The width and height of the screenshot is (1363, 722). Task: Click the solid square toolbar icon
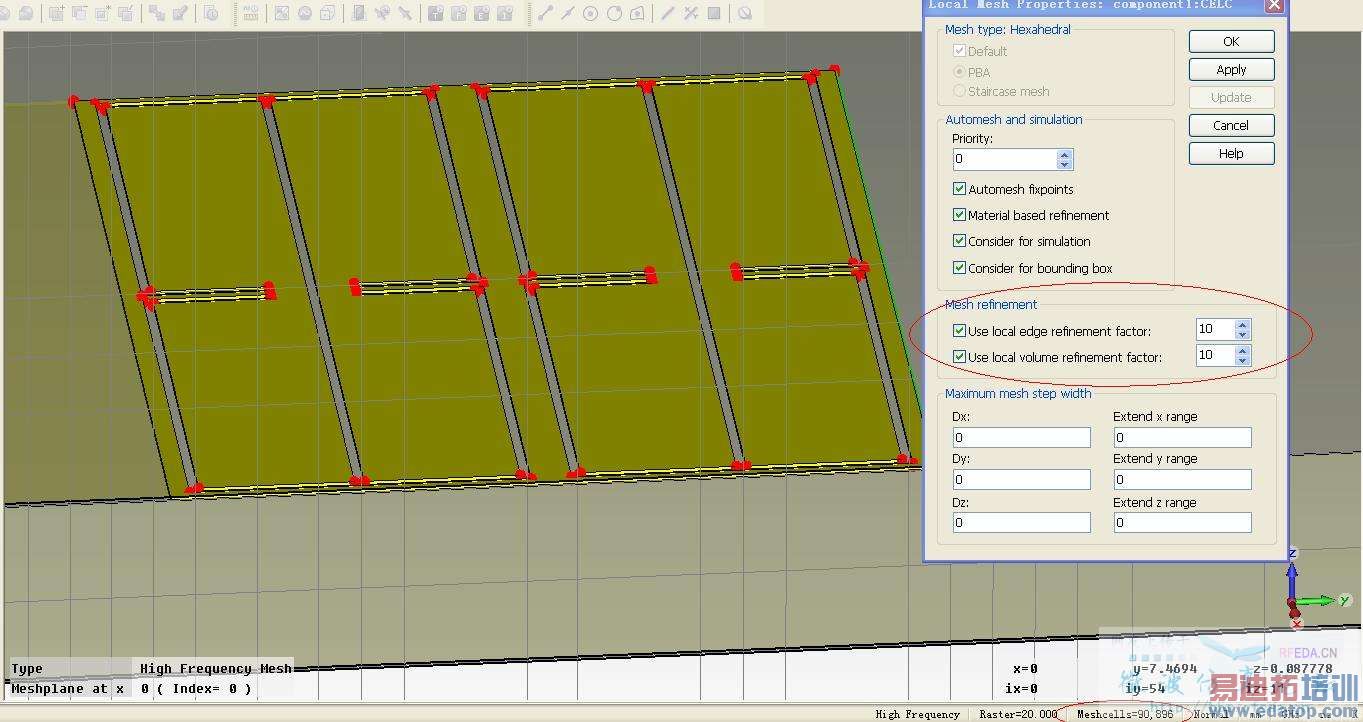(x=714, y=13)
